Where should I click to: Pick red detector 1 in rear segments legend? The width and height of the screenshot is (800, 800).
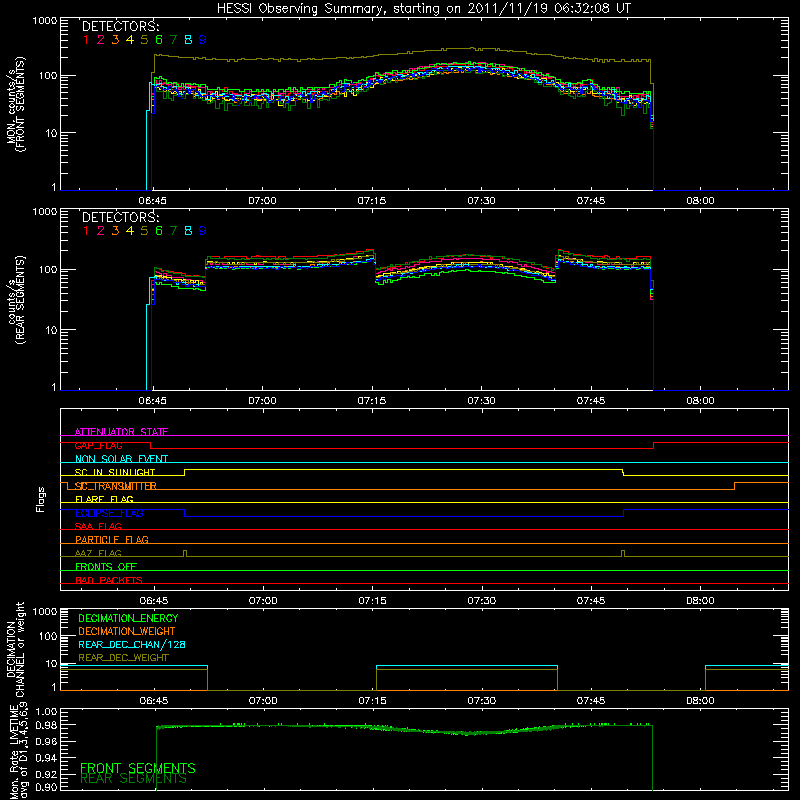pyautogui.click(x=86, y=231)
